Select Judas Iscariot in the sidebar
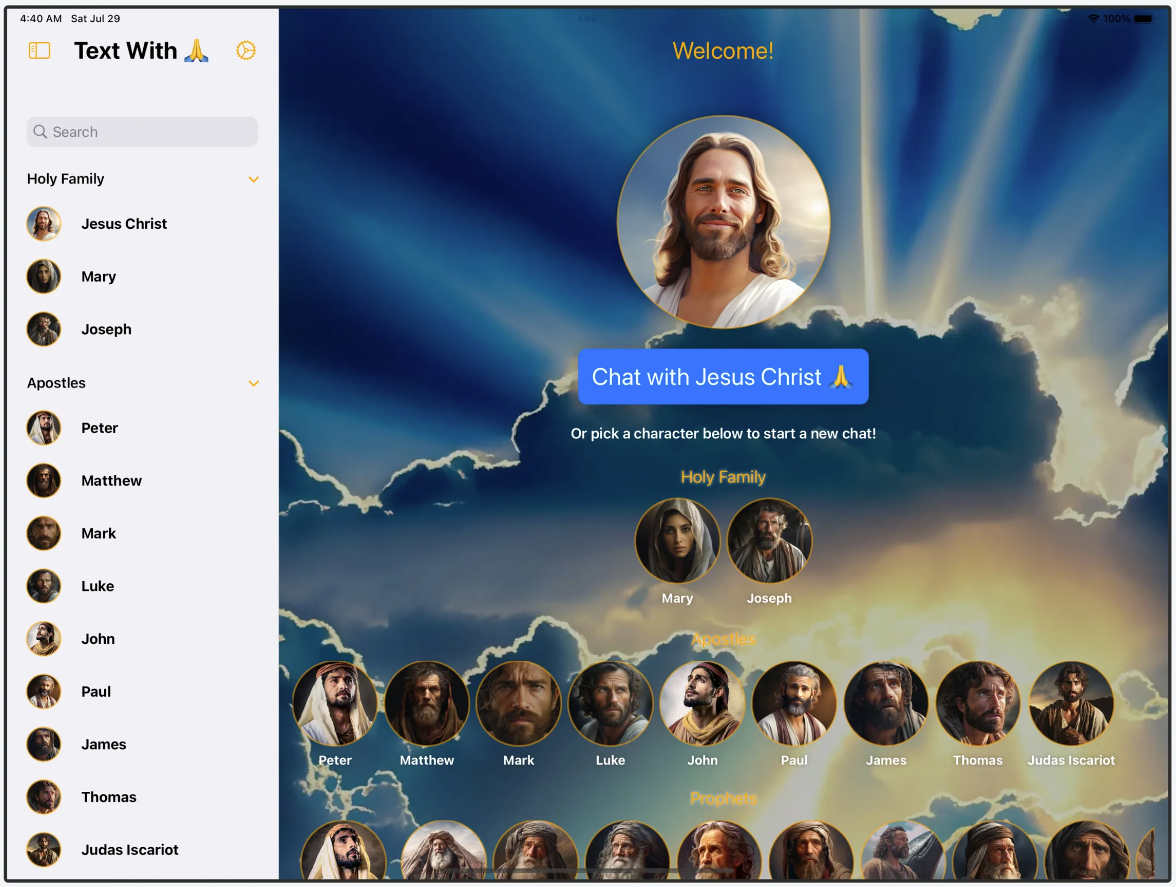The image size is (1176, 887). (x=142, y=850)
